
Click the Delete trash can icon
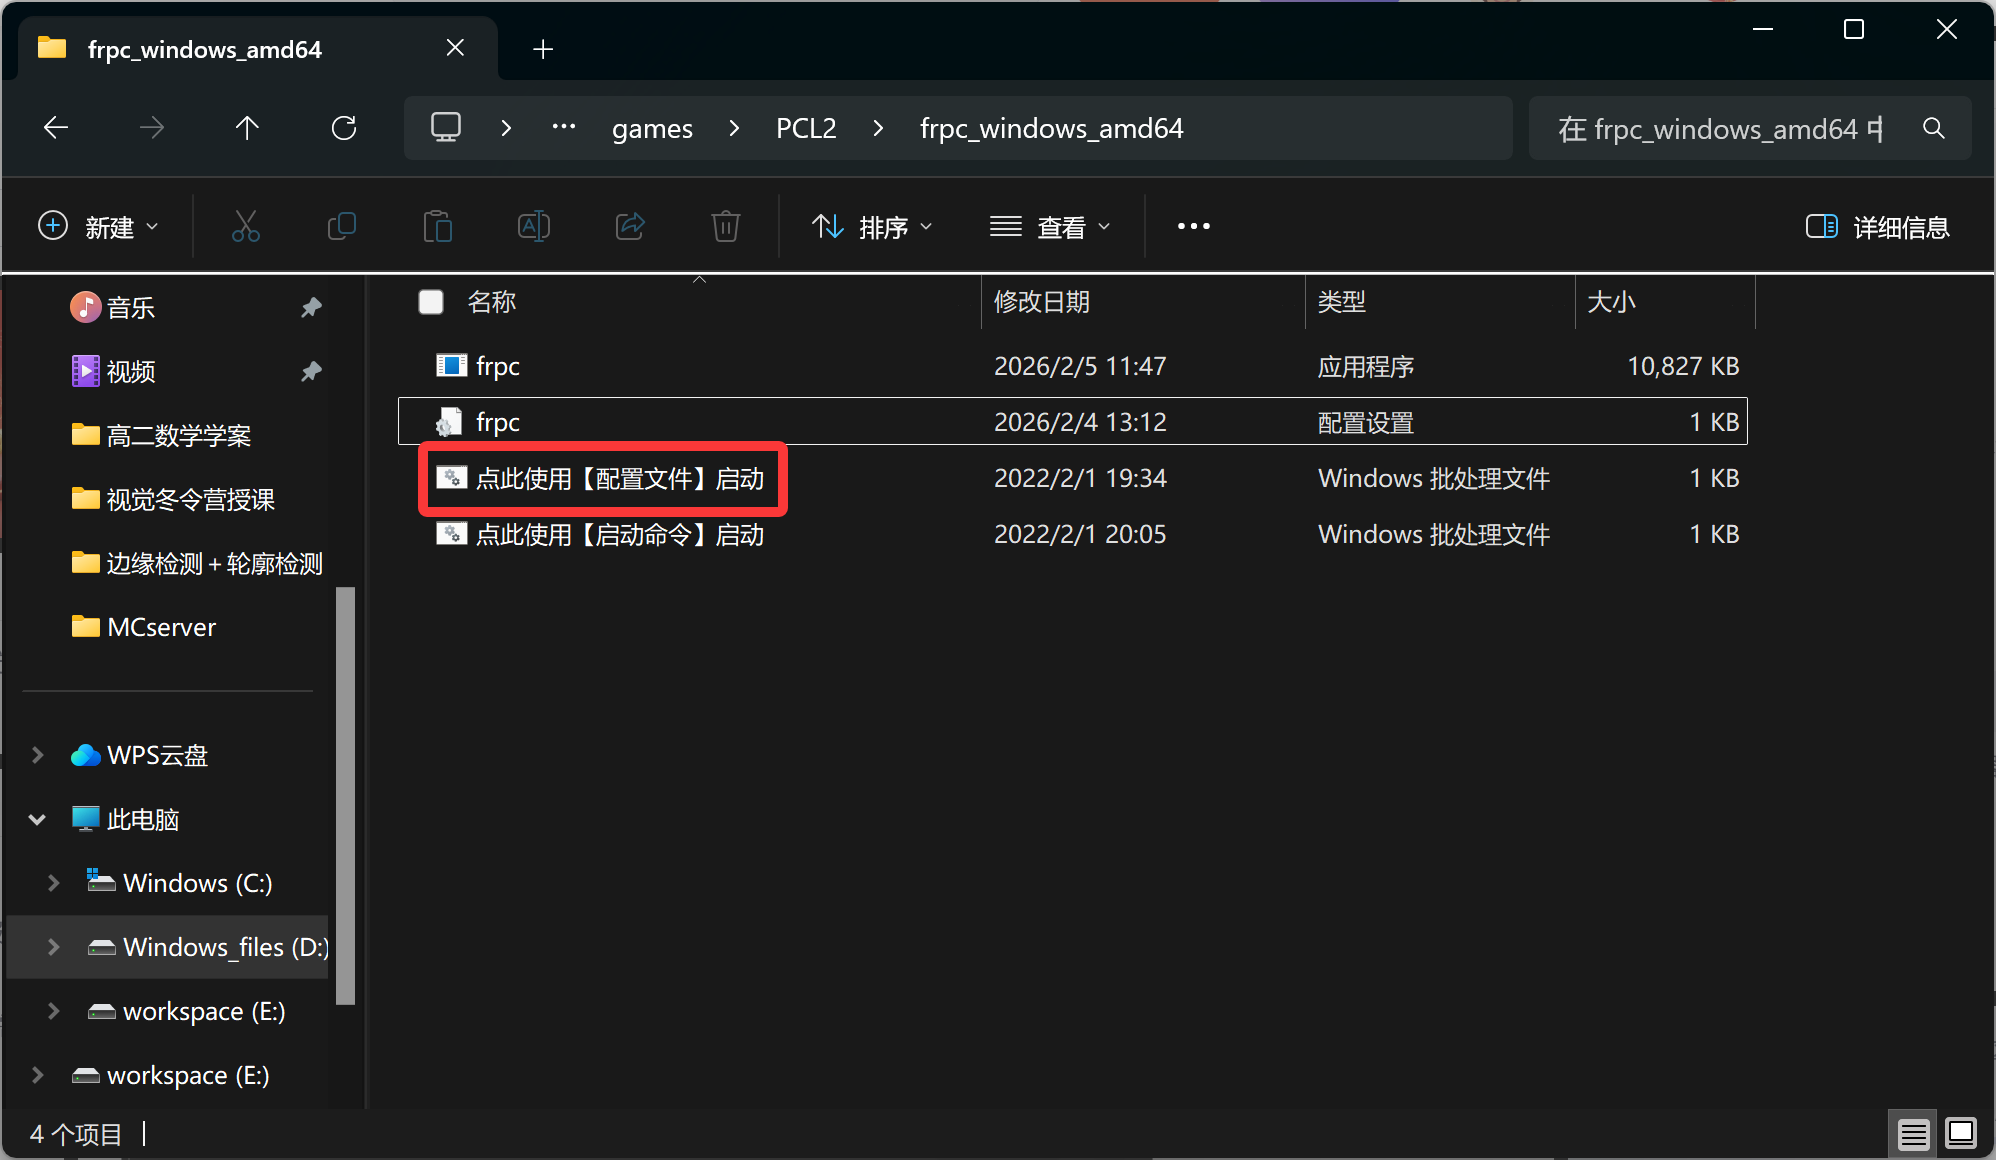tap(725, 227)
